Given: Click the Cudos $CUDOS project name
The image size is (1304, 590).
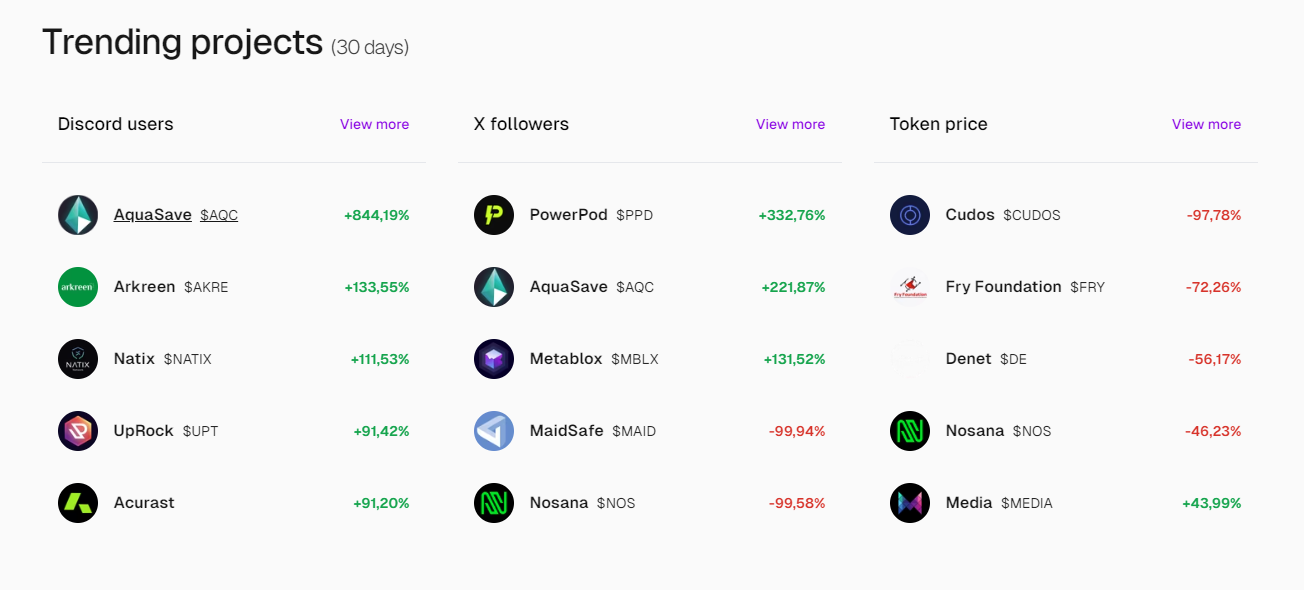Looking at the screenshot, I should click(1003, 215).
